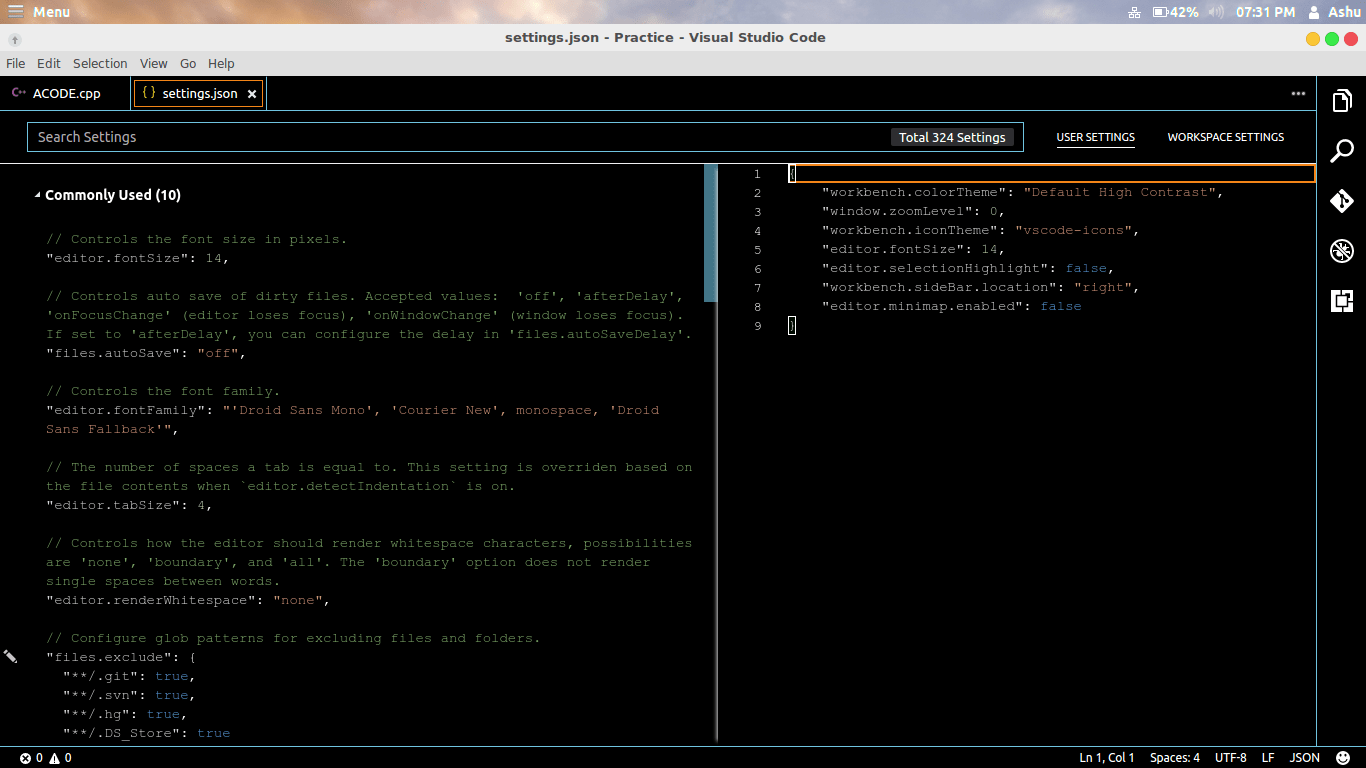This screenshot has height=768, width=1366.
Task: Click the default settings scrollbar thumb
Action: point(710,232)
